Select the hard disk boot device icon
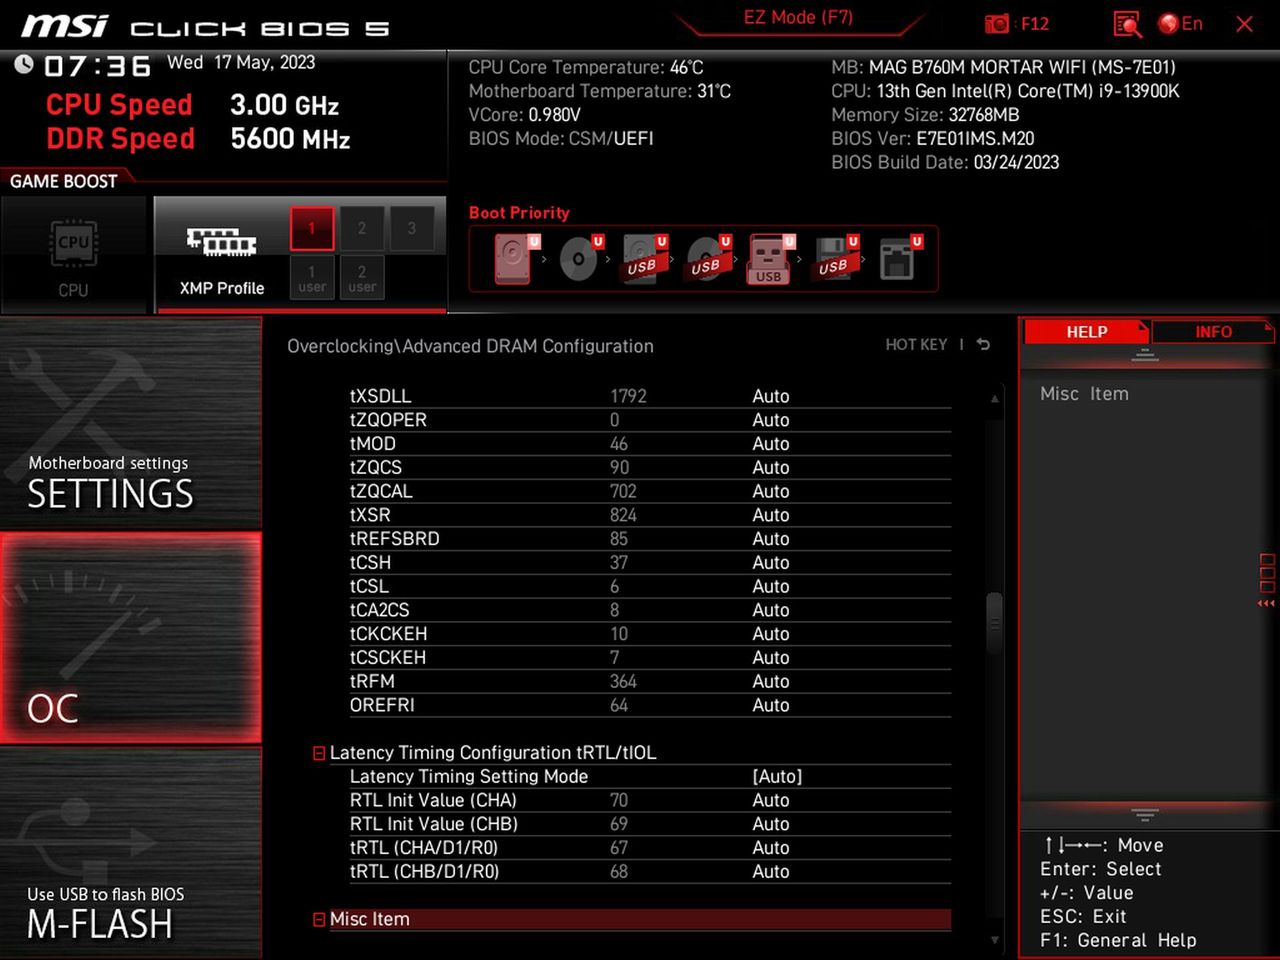Screen dimensions: 1280x960 coord(516,259)
